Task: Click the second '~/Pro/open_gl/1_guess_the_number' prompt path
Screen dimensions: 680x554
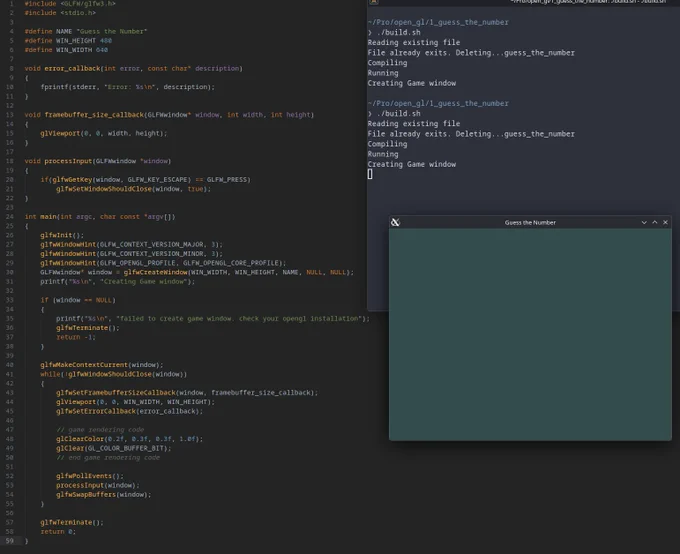Action: click(x=438, y=103)
